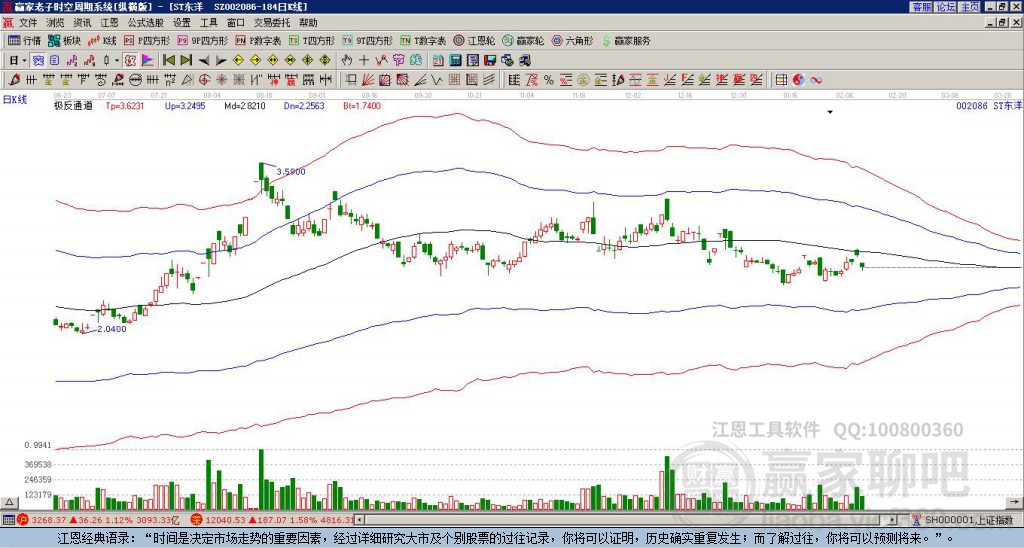Click the 极反通道 indicator label
Viewport: 1024px width, 548px height.
pos(73,106)
